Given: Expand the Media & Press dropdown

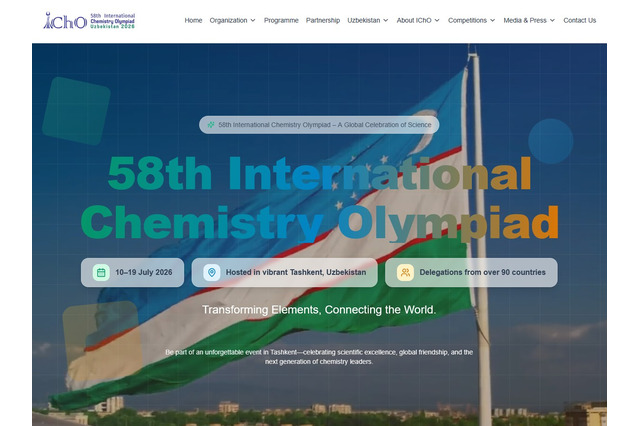Looking at the screenshot, I should tap(529, 20).
